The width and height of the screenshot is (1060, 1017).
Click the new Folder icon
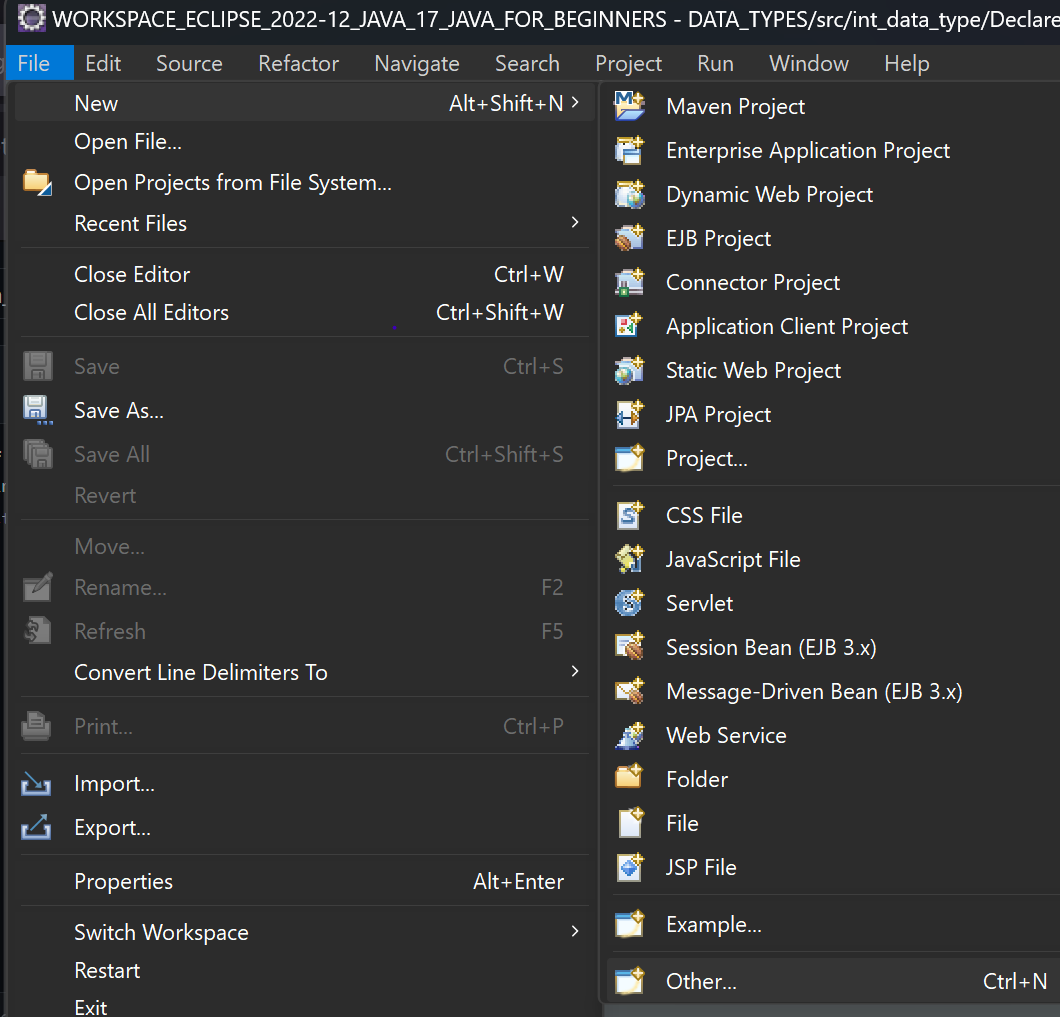coord(629,778)
